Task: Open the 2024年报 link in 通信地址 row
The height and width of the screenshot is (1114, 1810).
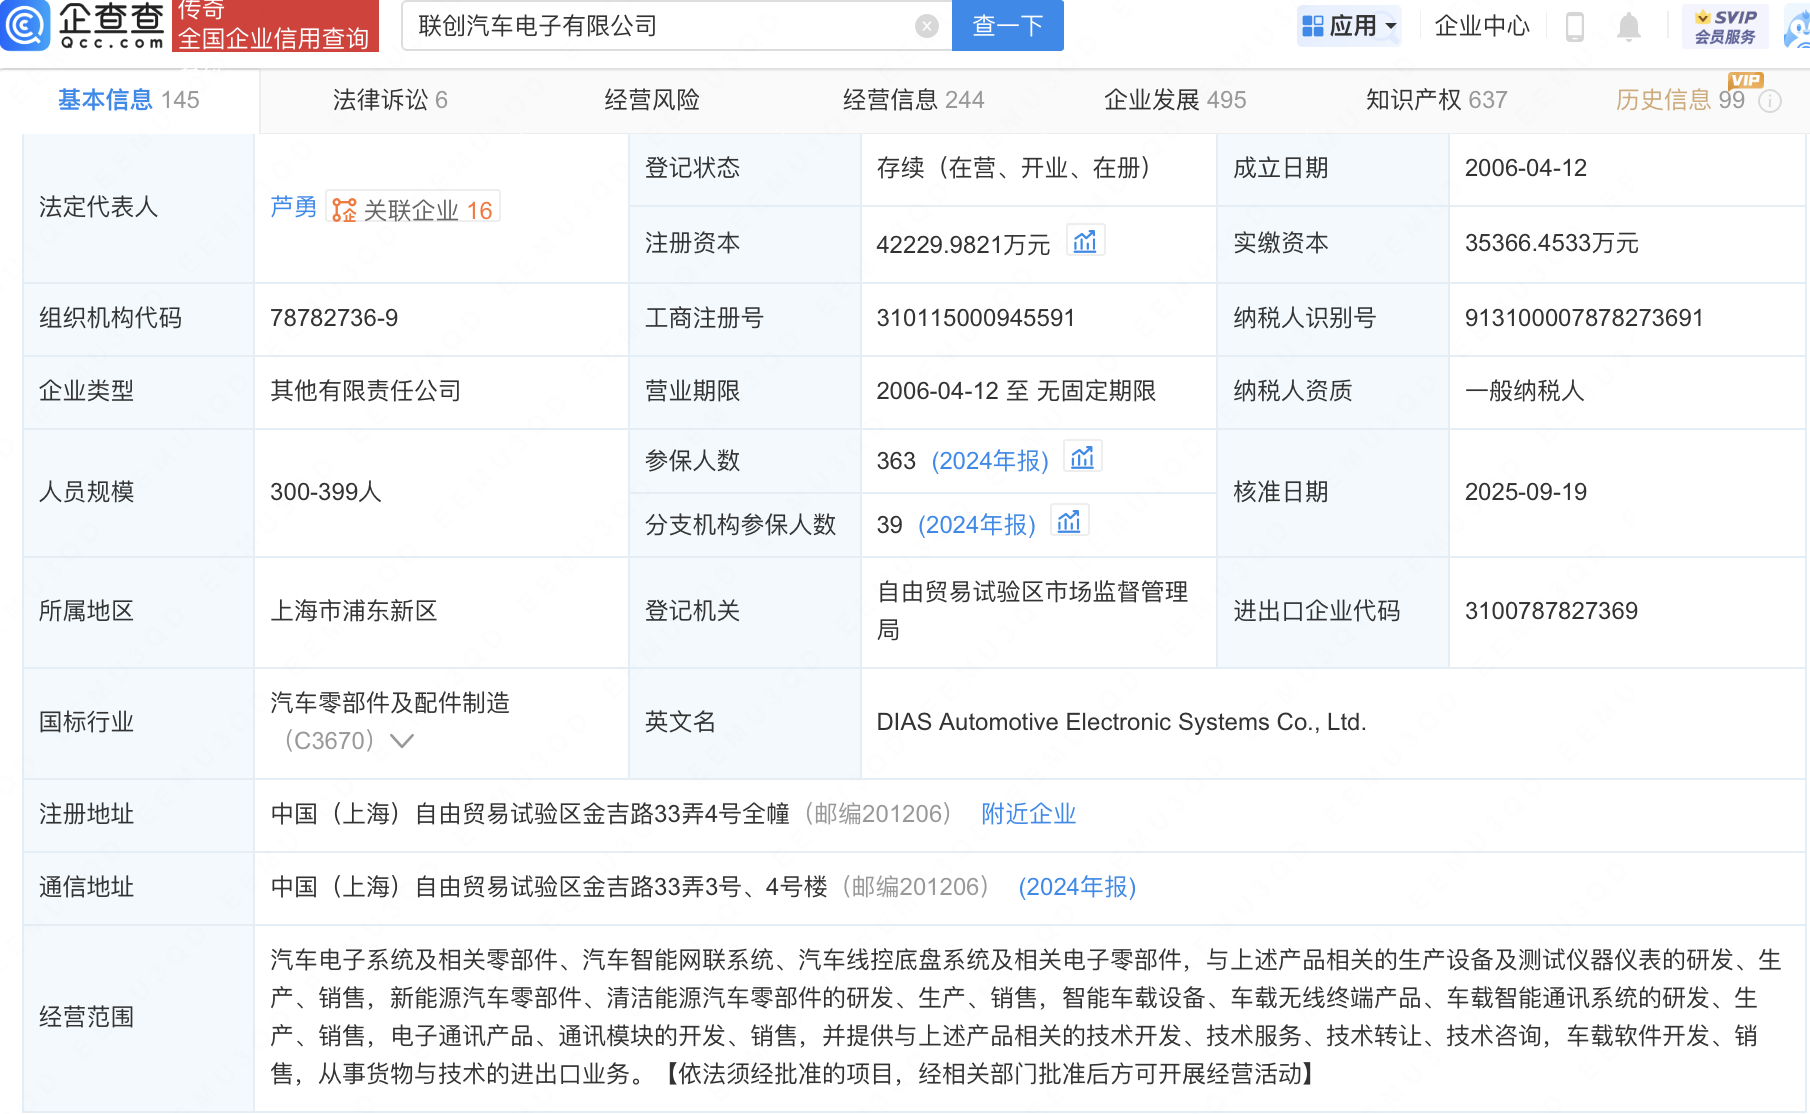Action: coord(1077,887)
